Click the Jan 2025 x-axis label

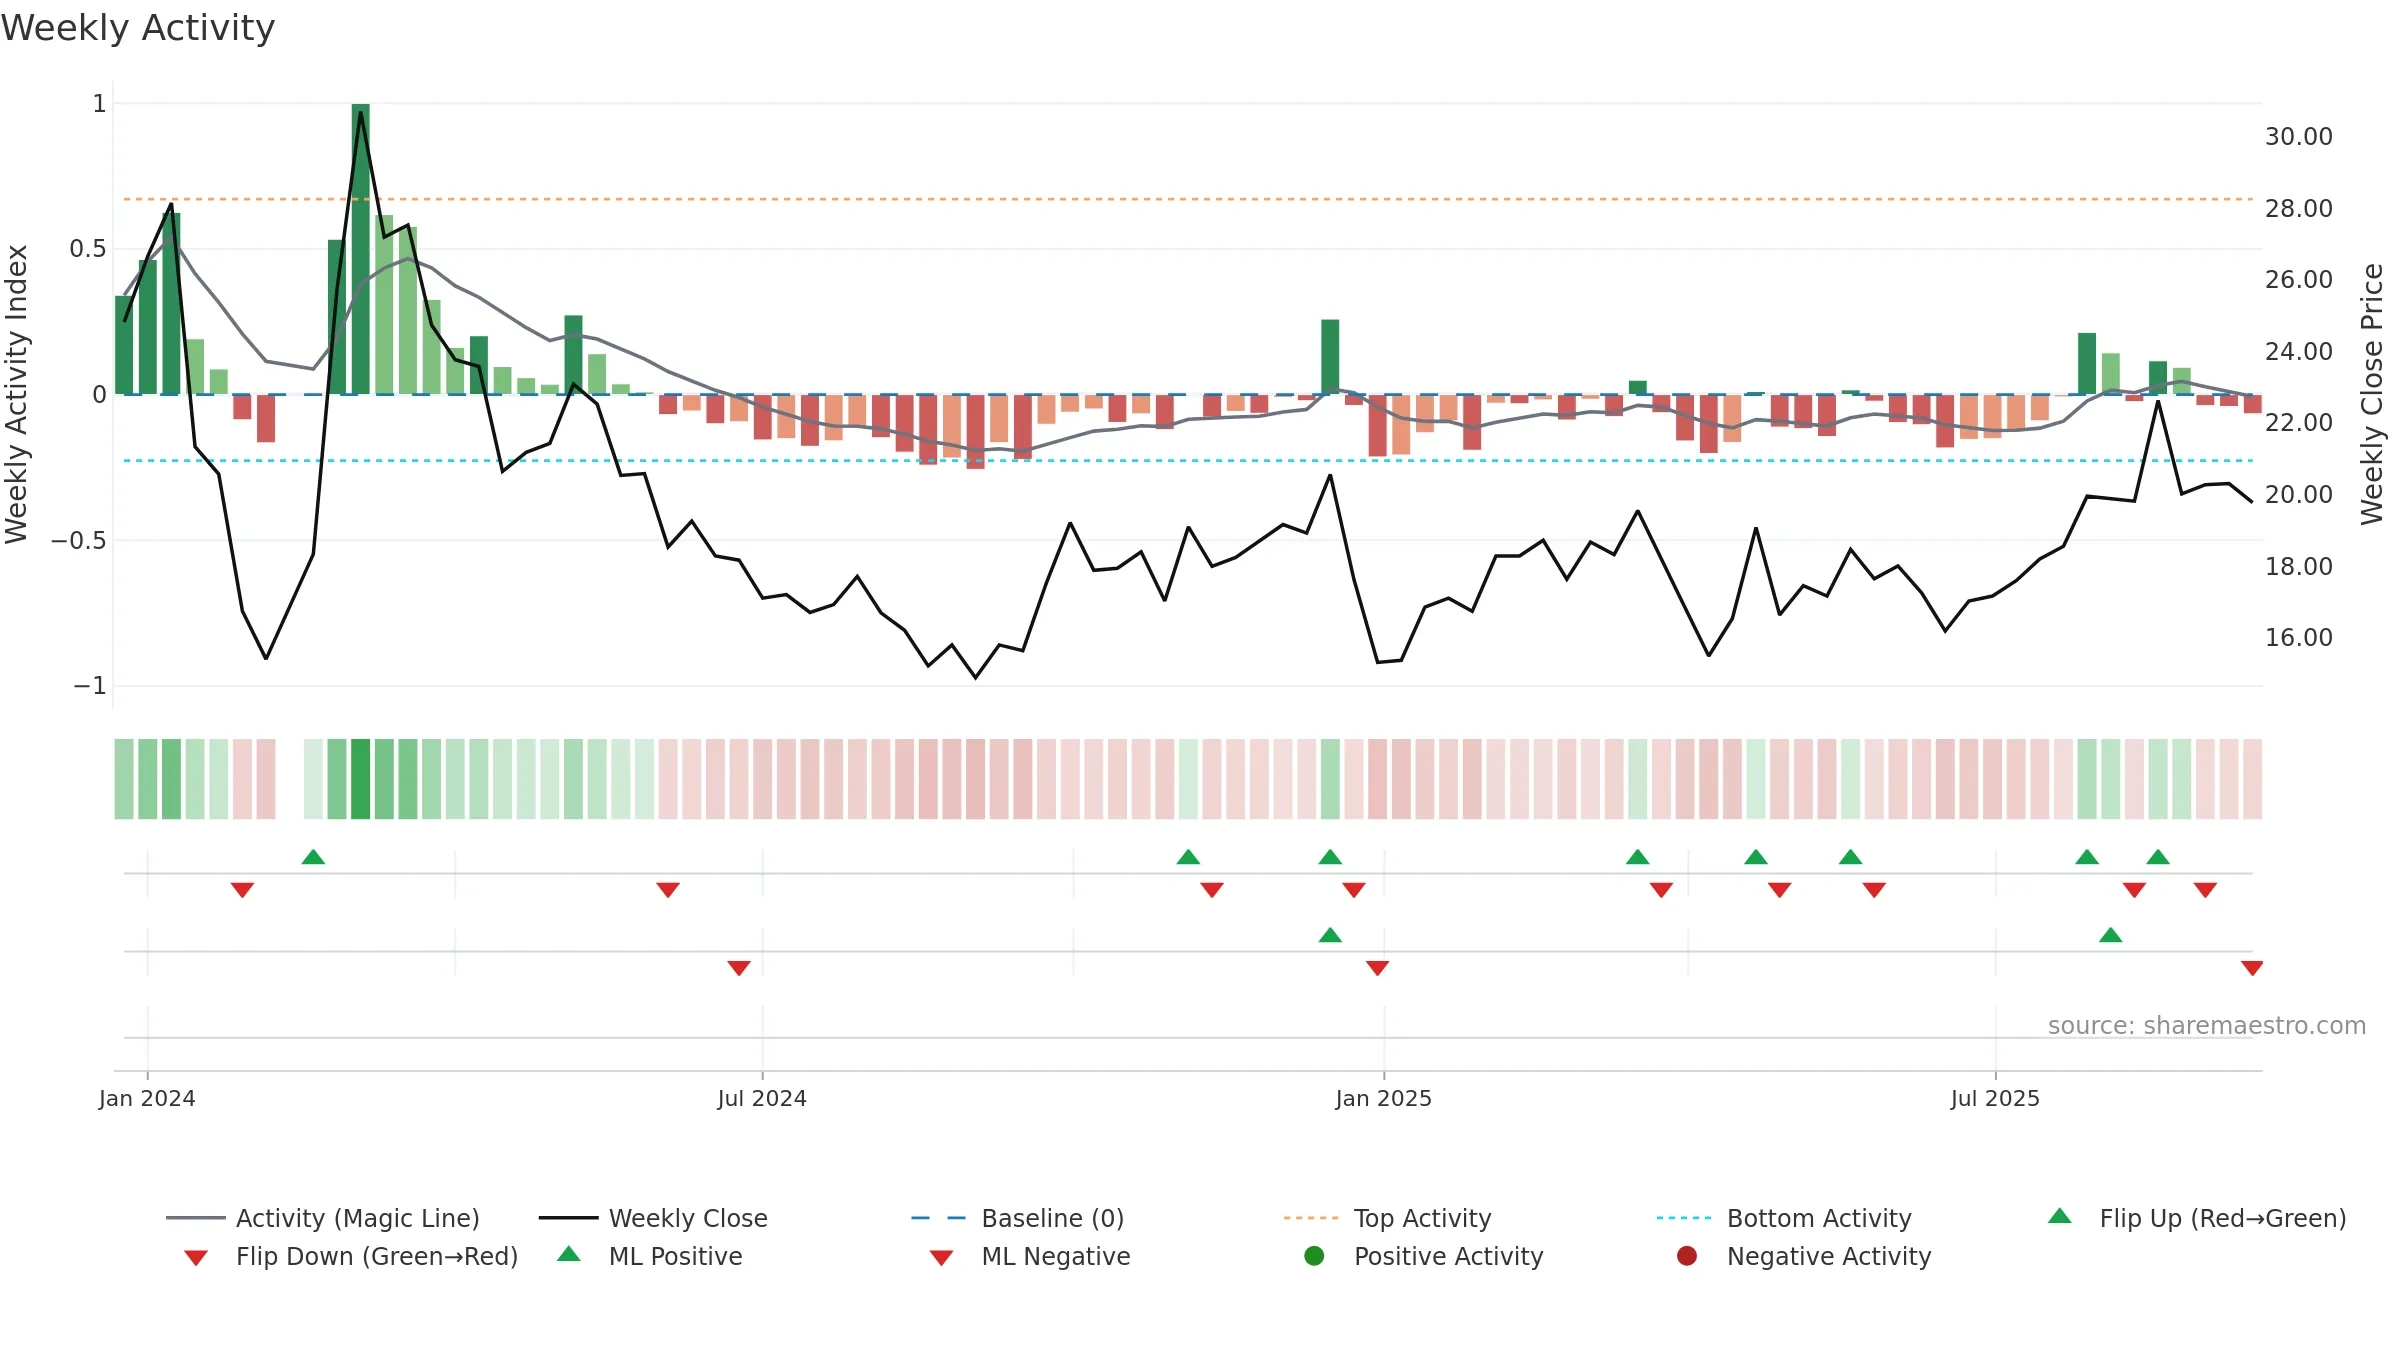tap(1384, 1098)
